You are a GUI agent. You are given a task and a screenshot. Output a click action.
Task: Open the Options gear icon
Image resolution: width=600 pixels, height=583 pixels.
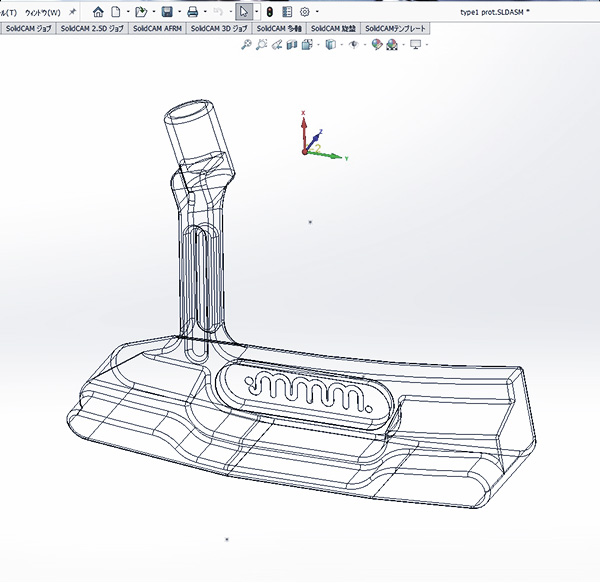click(305, 11)
